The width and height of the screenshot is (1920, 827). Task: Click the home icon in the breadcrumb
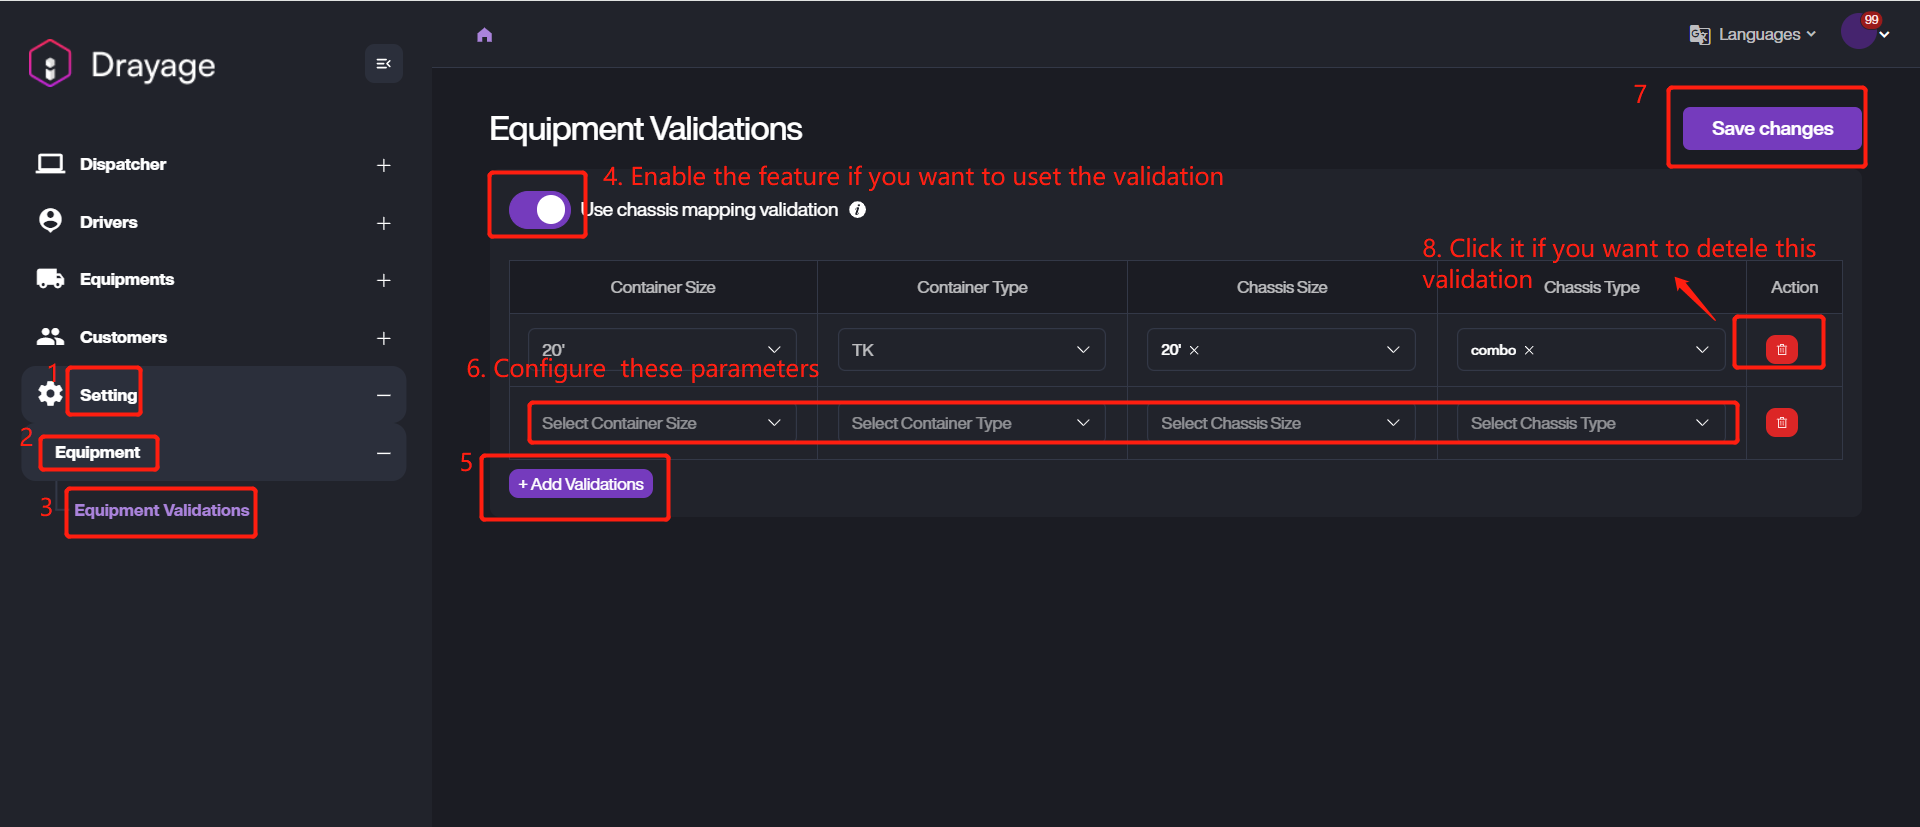pyautogui.click(x=485, y=35)
